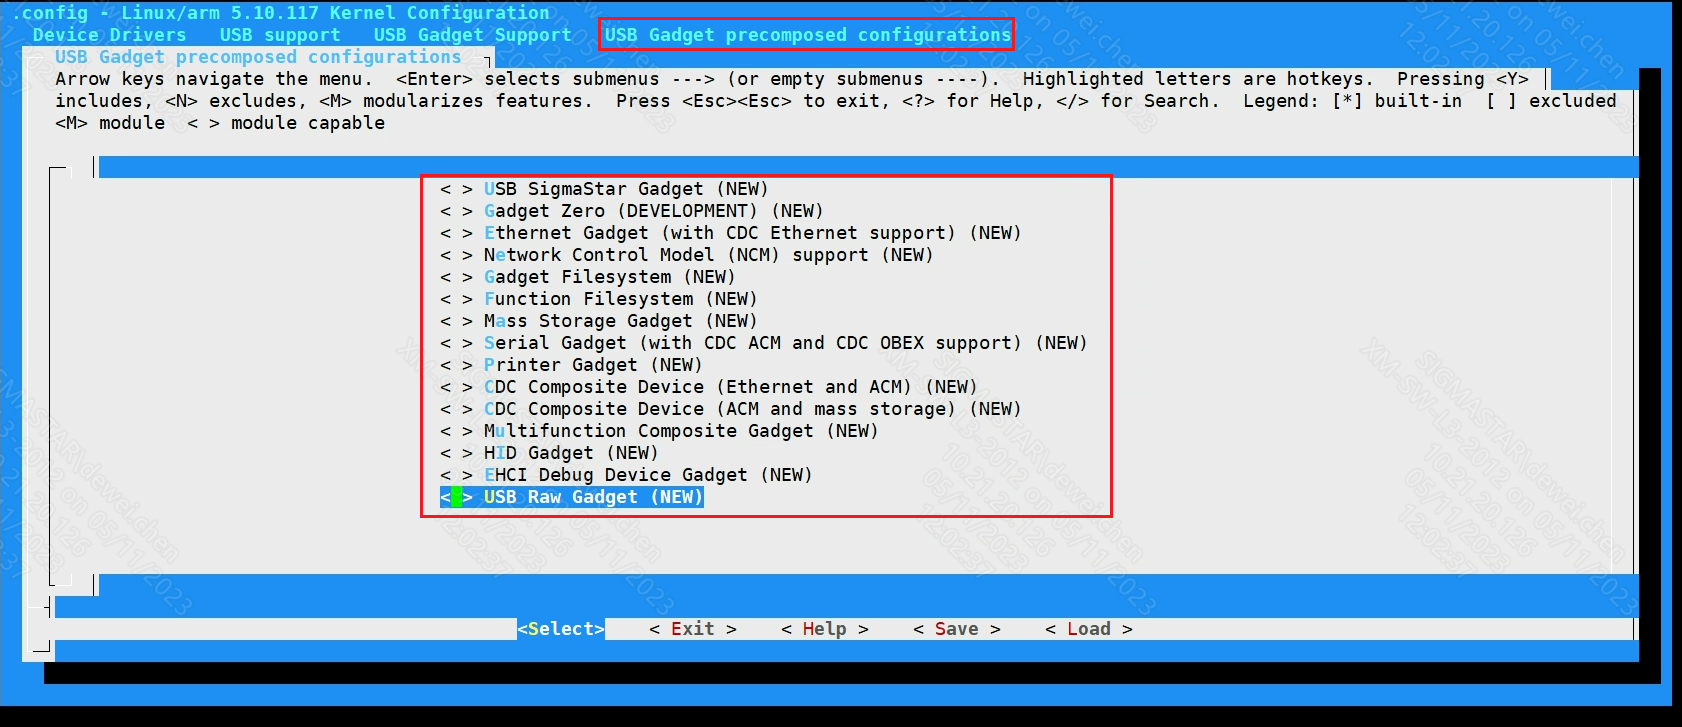The height and width of the screenshot is (727, 1682).
Task: Open the Help button
Action: (x=825, y=629)
